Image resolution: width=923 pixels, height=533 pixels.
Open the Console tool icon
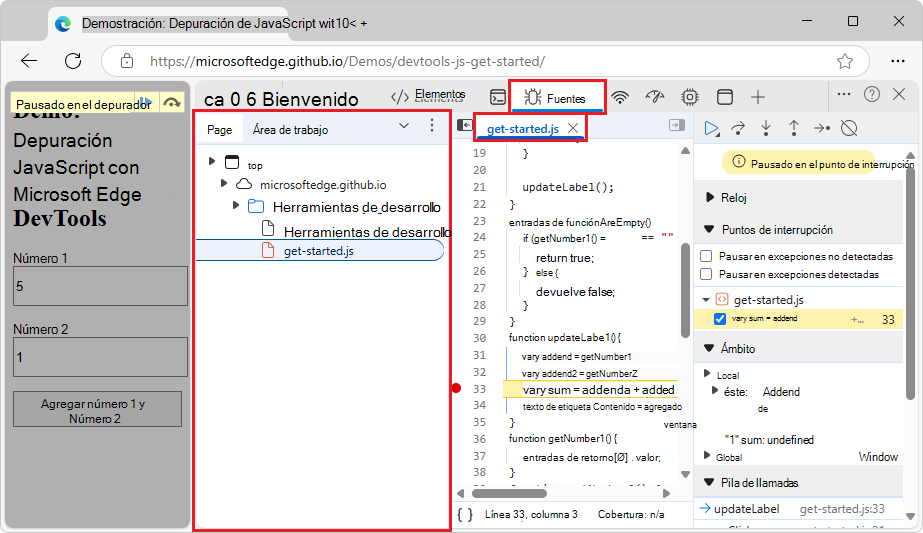498,97
